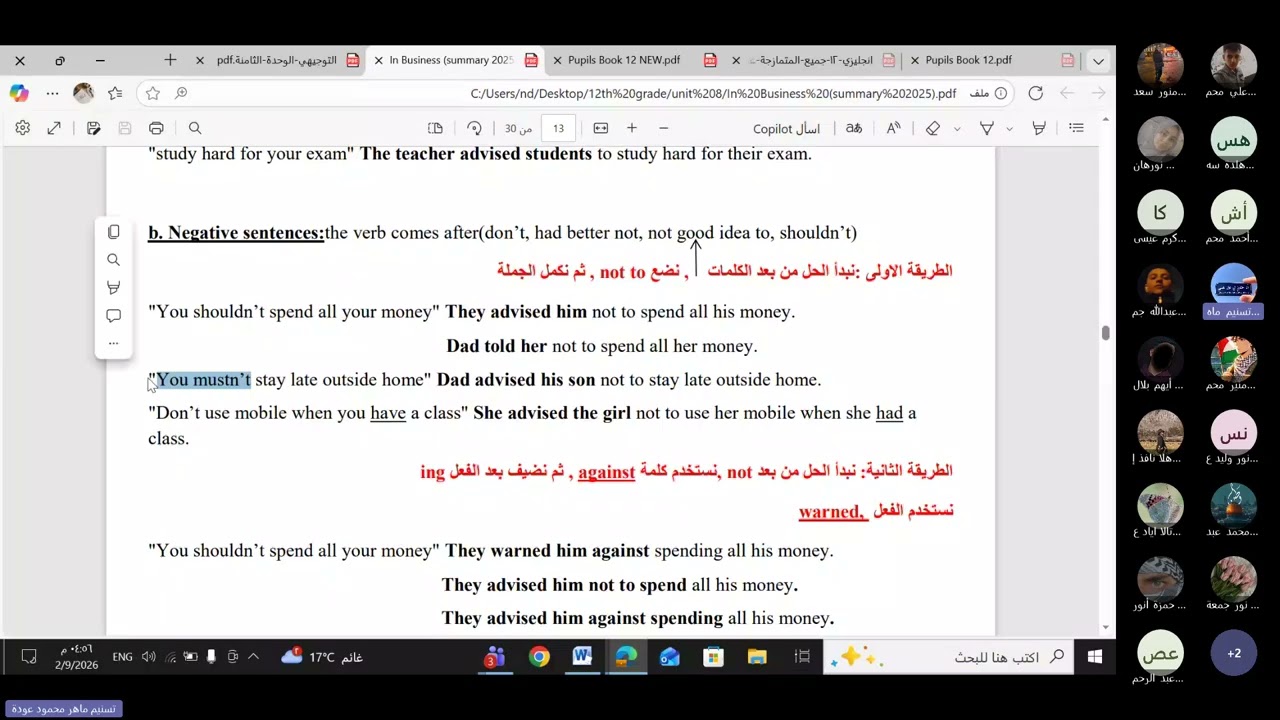Viewport: 1280px width, 720px height.
Task: Open a new browser tab
Action: click(x=170, y=60)
